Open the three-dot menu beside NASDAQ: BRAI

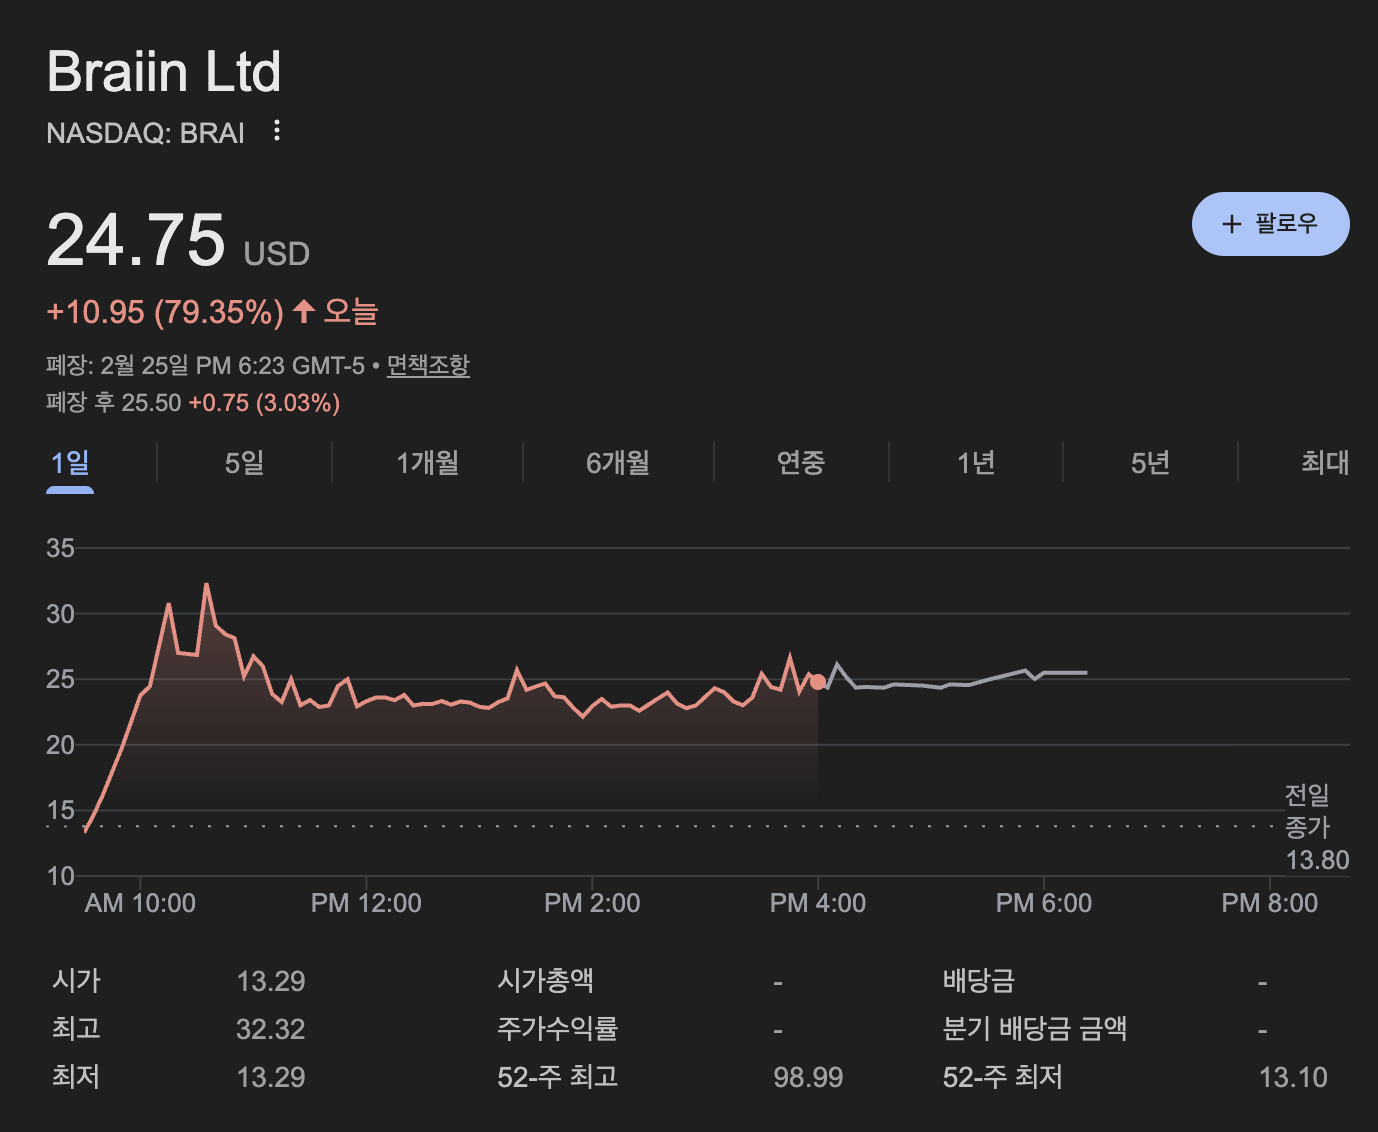click(277, 131)
